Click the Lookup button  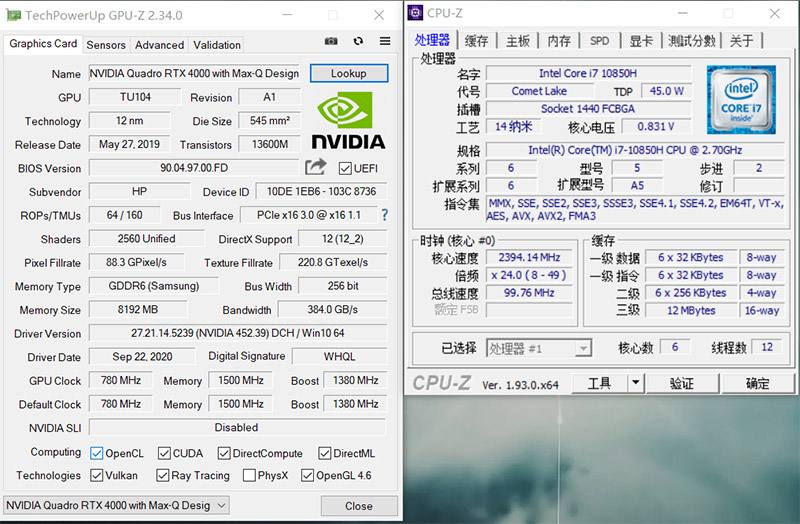(348, 73)
